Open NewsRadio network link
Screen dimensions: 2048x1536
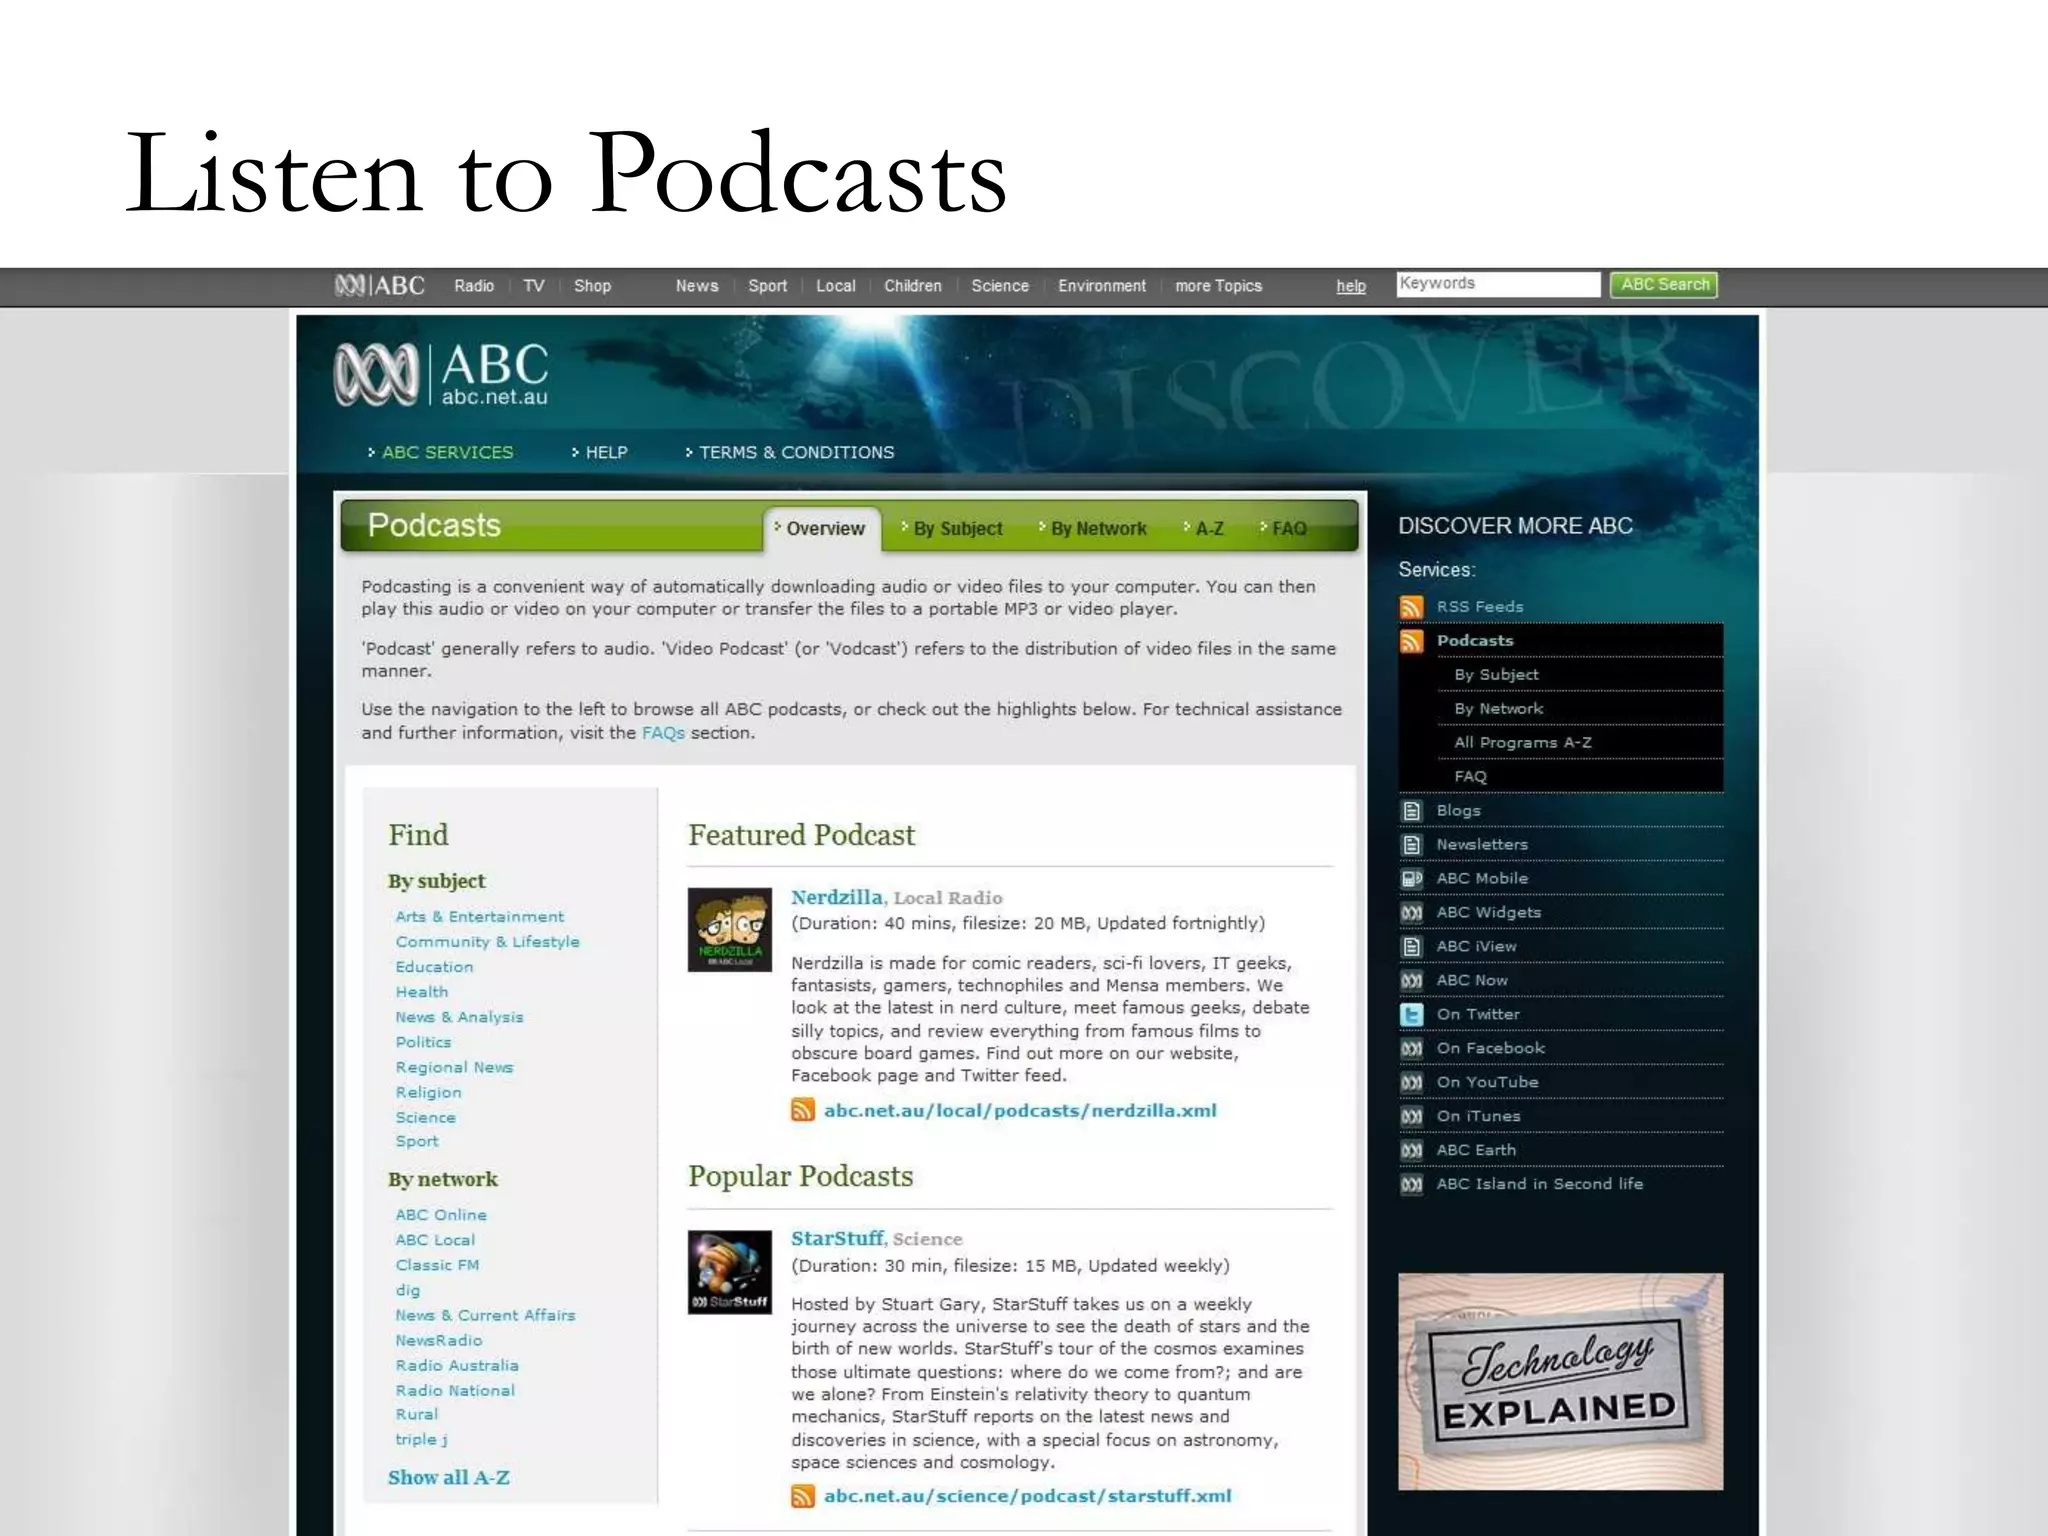coord(438,1341)
